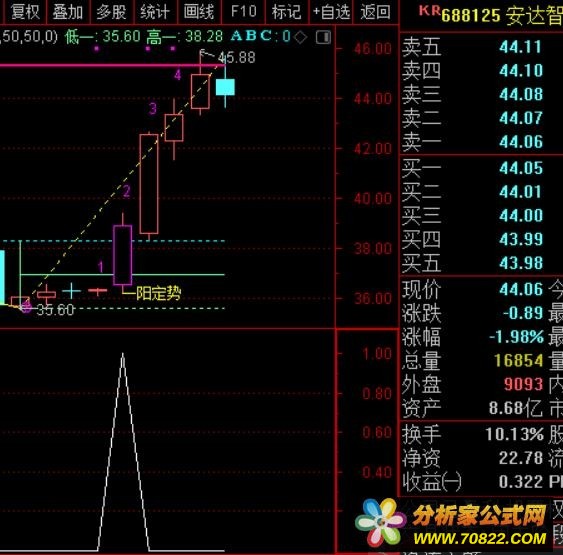Click the 高一:38.28 indicator value
Image resolution: width=563 pixels, height=555 pixels.
click(x=185, y=37)
